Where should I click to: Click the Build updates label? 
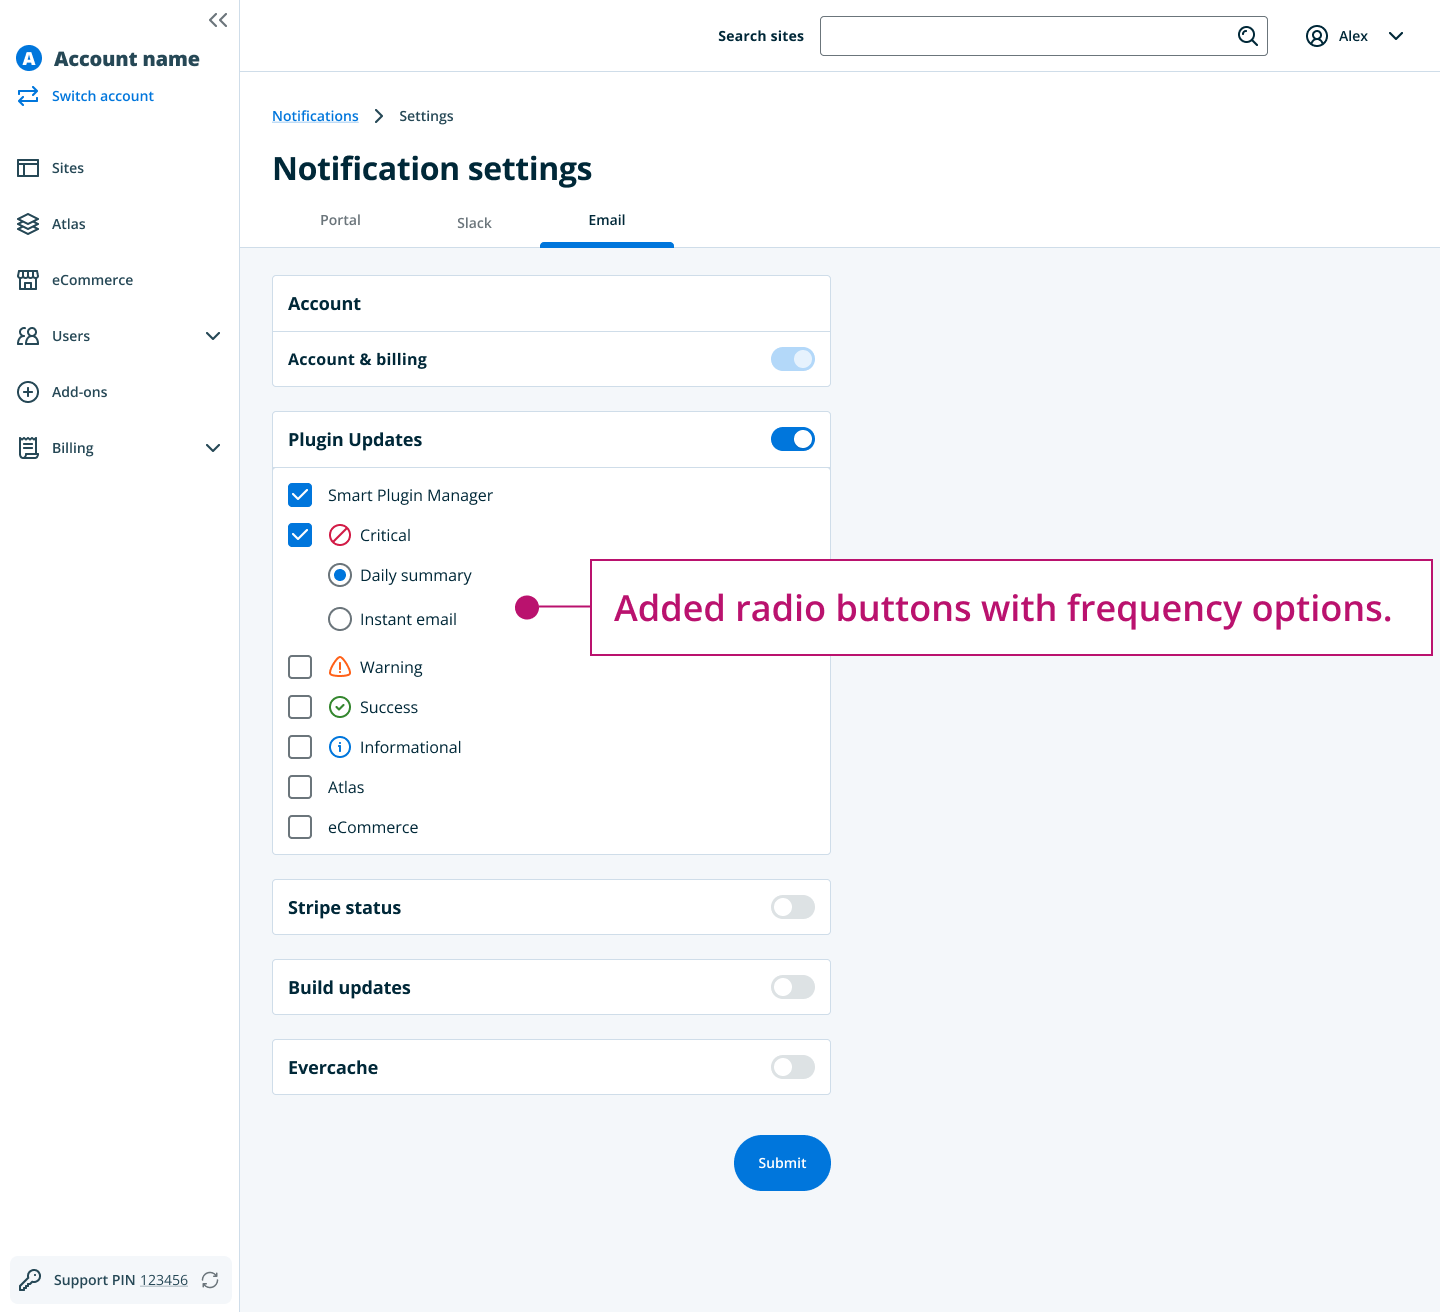(349, 988)
